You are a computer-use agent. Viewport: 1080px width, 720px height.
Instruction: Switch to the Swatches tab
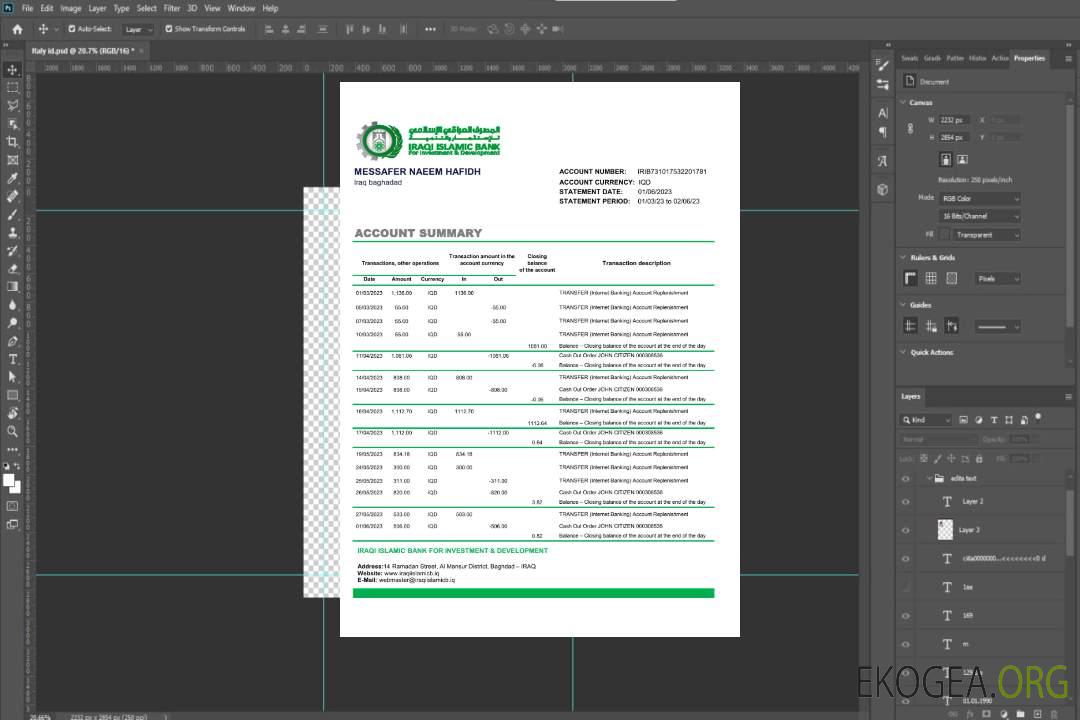[x=910, y=58]
